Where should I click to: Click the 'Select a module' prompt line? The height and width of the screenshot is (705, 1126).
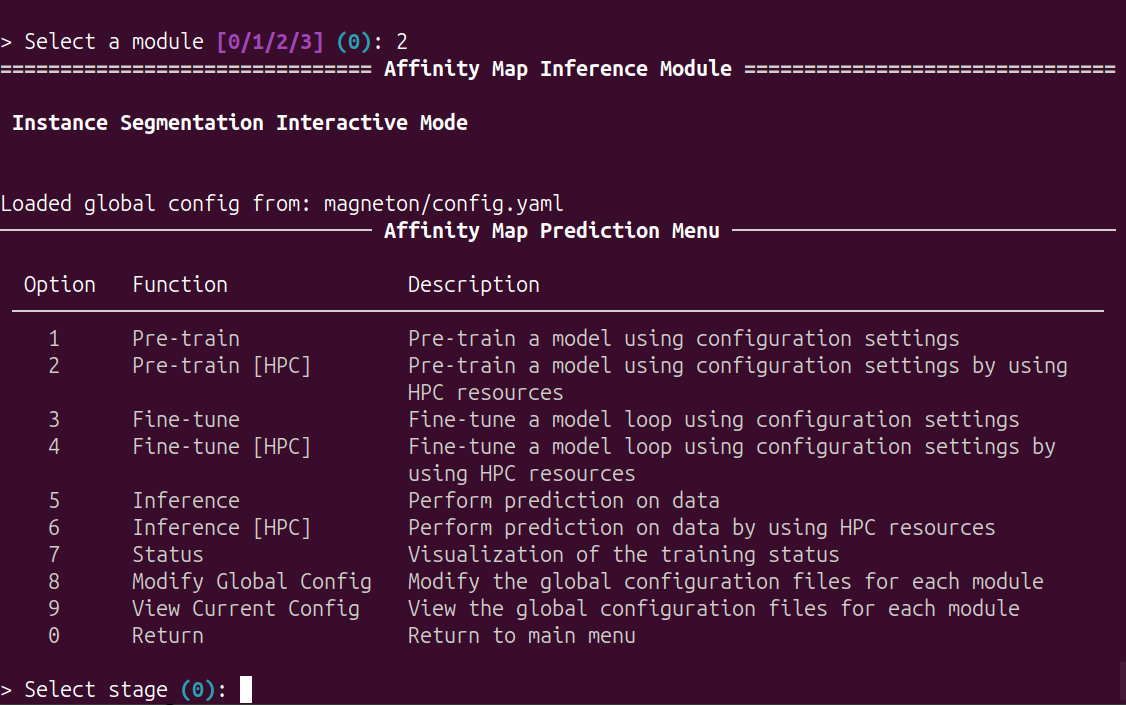click(x=204, y=42)
